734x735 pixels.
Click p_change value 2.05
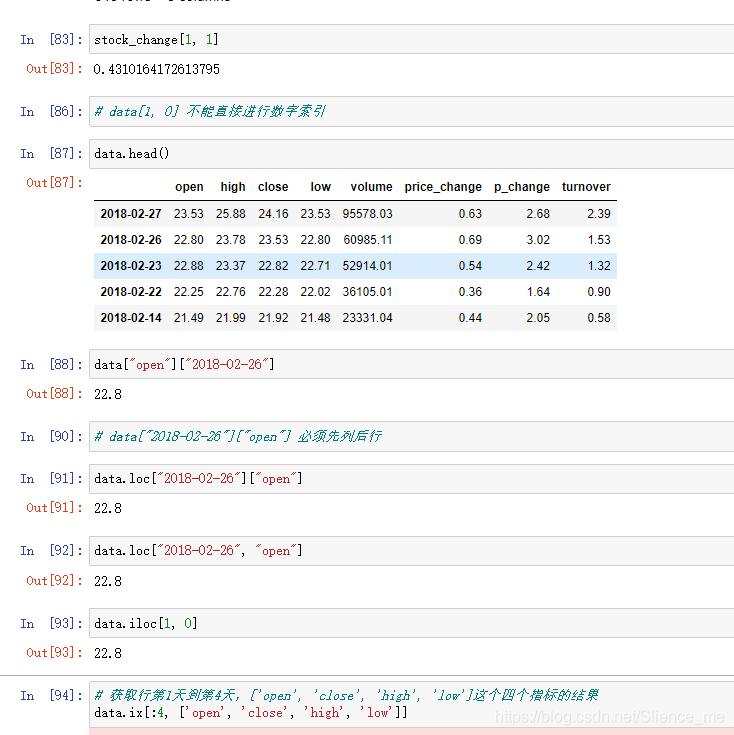(538, 318)
